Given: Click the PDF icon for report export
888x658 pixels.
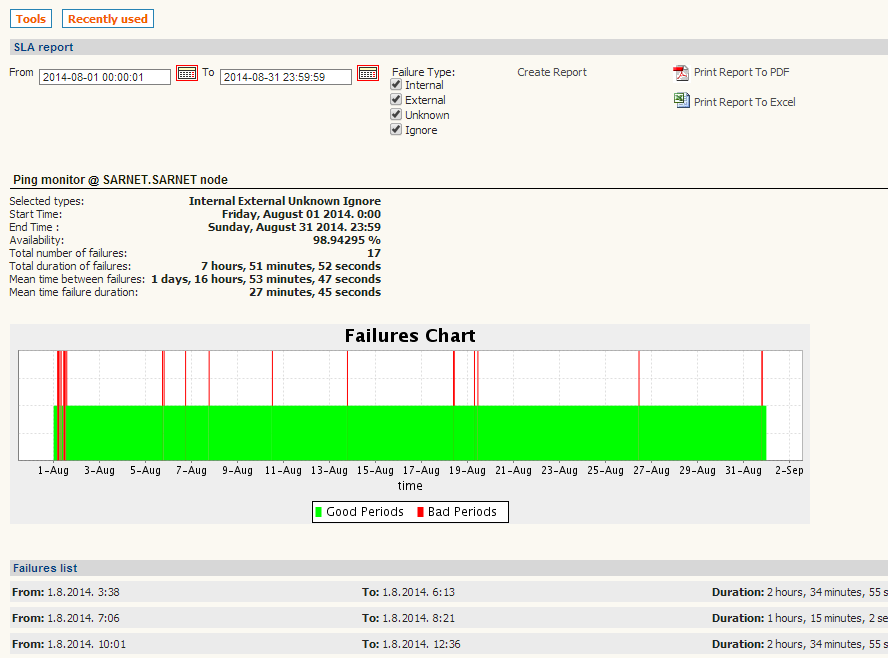Looking at the screenshot, I should (x=681, y=73).
